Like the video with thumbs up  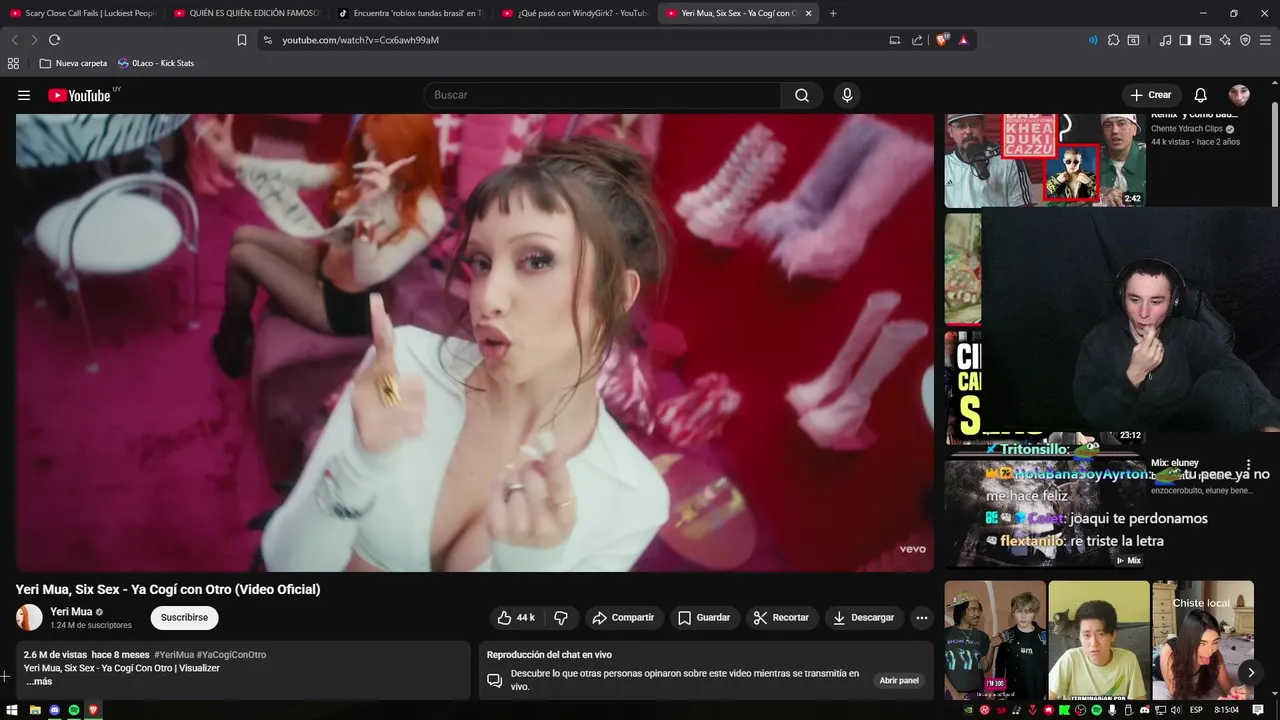click(x=516, y=618)
